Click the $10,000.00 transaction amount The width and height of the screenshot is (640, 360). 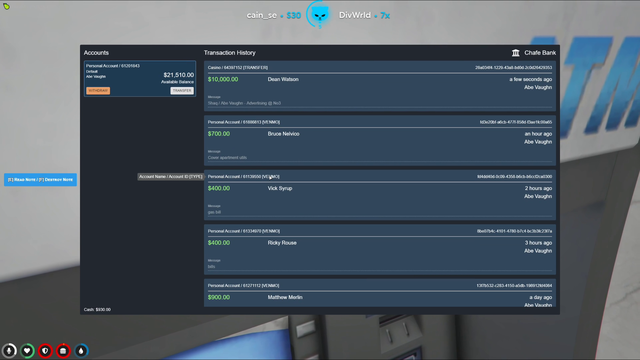(223, 79)
